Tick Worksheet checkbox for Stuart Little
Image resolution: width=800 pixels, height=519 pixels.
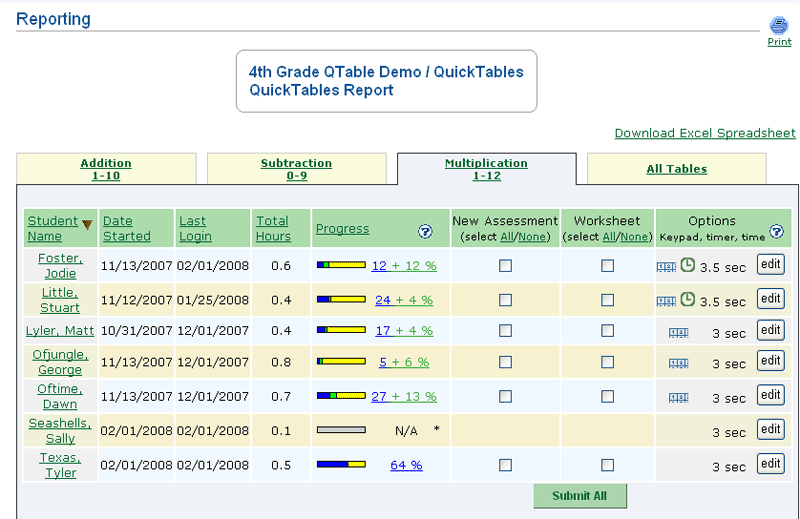point(607,299)
